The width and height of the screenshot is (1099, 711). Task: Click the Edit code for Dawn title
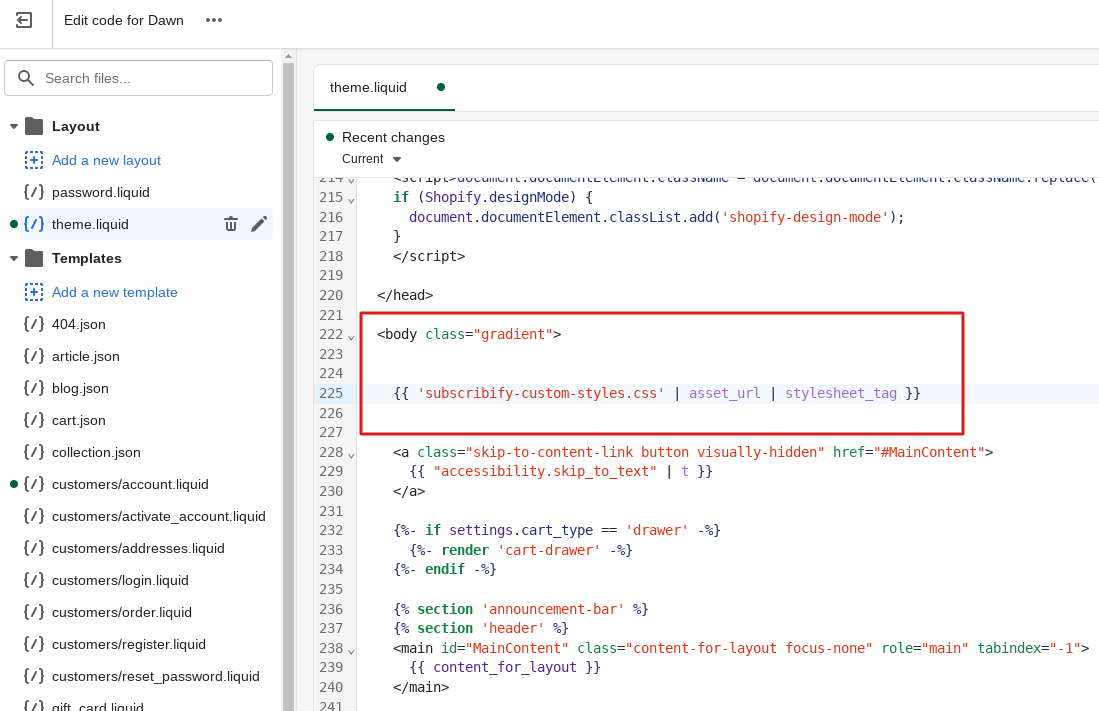pos(124,20)
